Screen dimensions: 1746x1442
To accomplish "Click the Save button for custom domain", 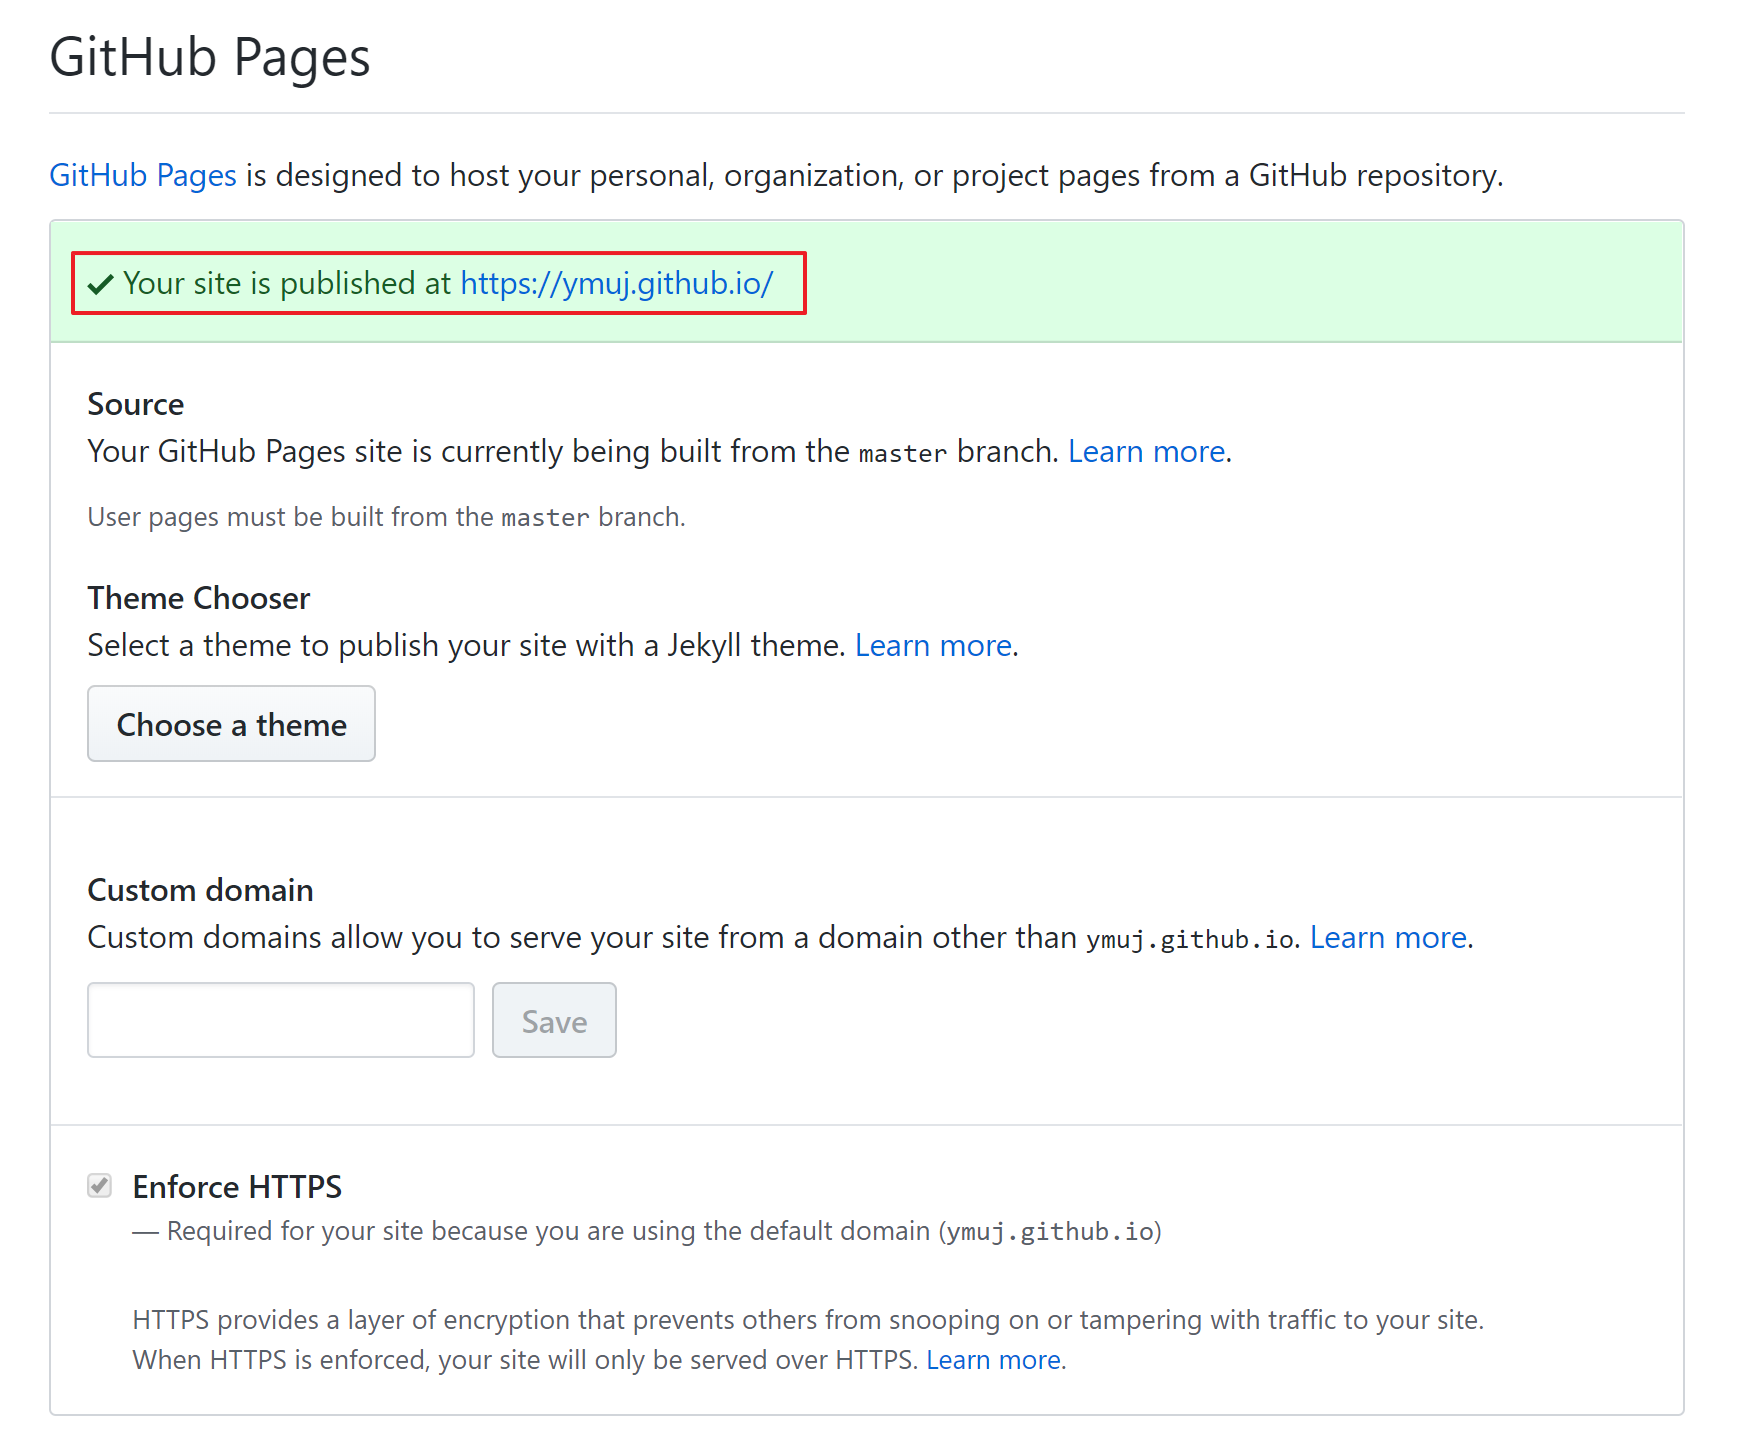I will (x=554, y=1020).
